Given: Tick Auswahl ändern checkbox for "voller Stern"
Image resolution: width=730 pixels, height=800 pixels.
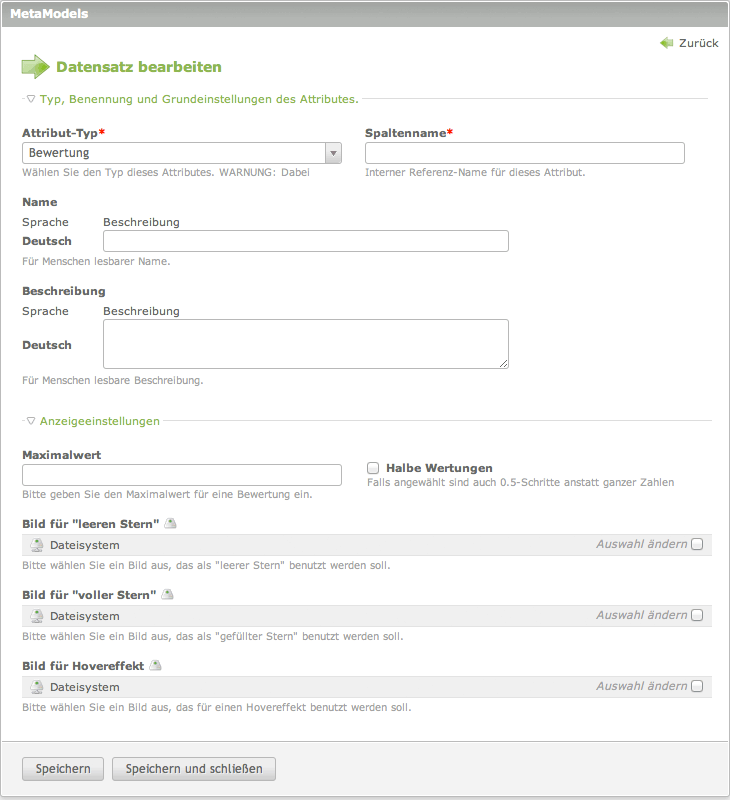Looking at the screenshot, I should click(697, 615).
